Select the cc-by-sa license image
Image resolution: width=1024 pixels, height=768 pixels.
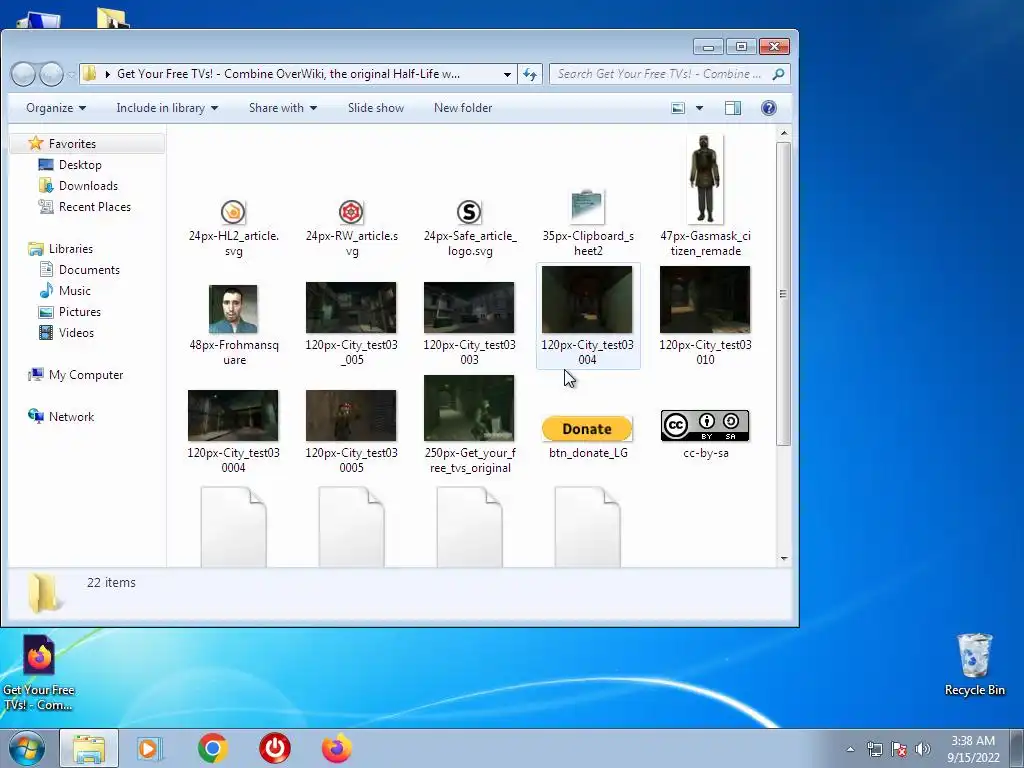coord(705,434)
